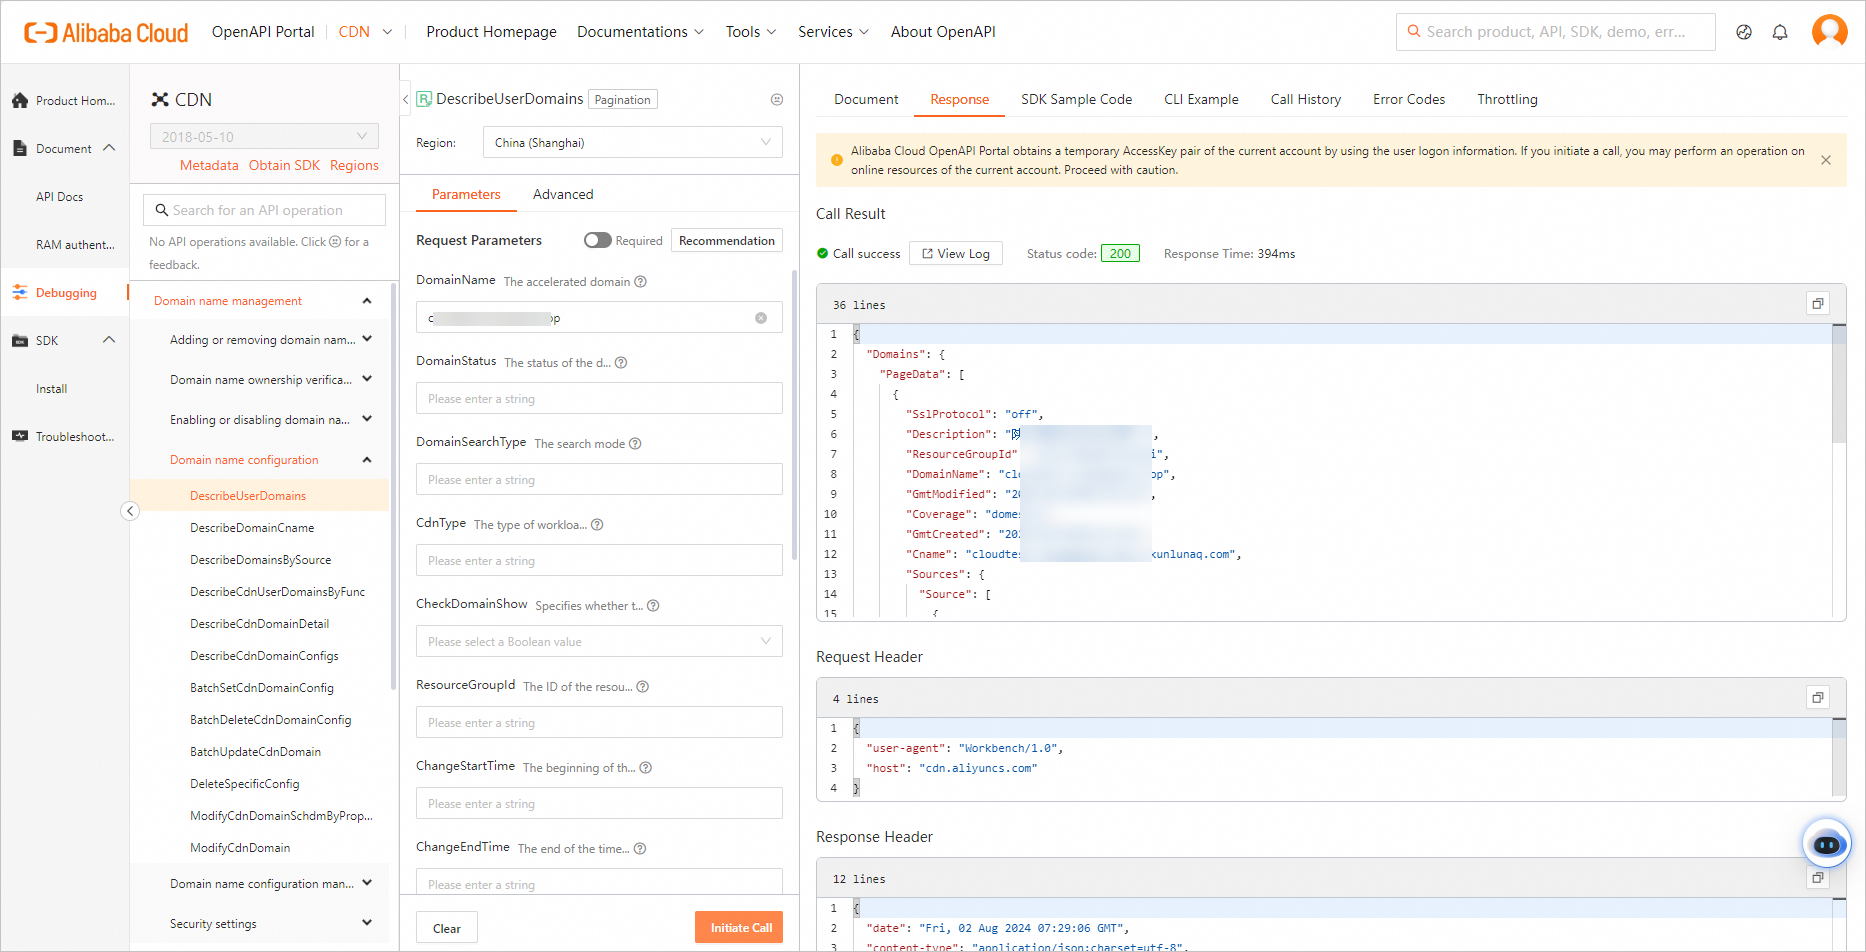Open the Documentations dropdown menu
Viewport: 1866px width, 952px height.
tap(641, 32)
